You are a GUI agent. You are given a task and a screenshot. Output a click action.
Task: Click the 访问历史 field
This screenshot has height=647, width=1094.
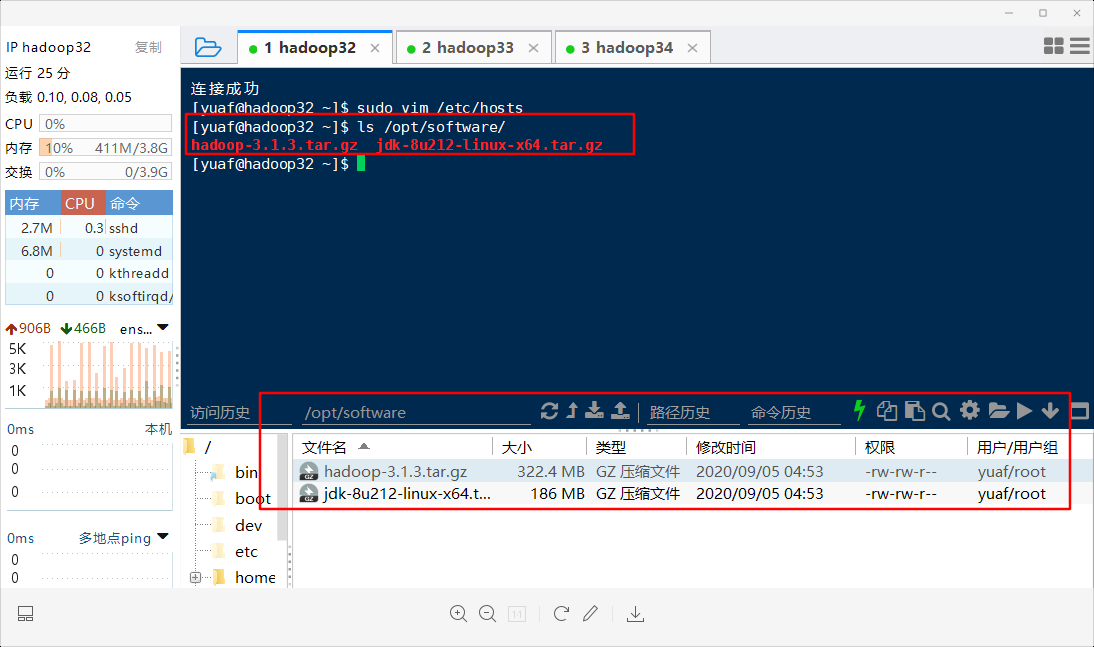(239, 412)
